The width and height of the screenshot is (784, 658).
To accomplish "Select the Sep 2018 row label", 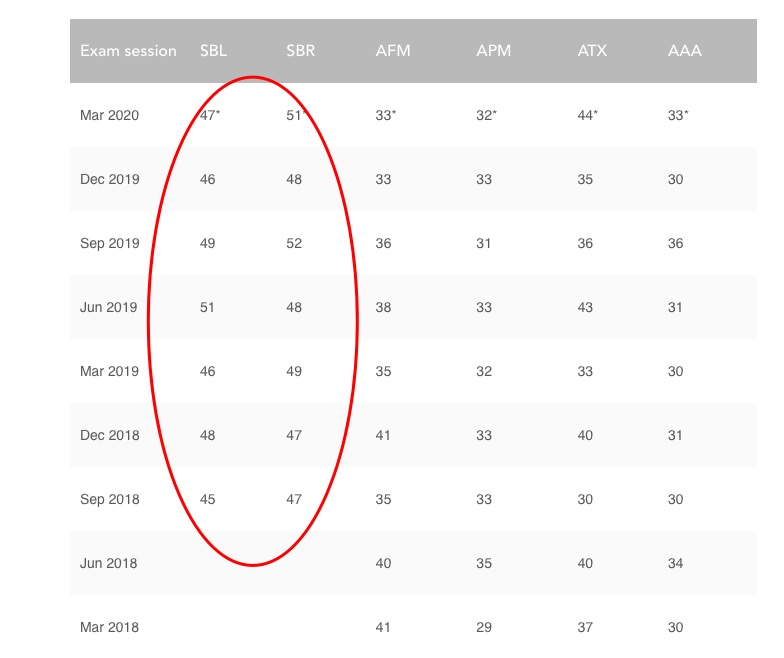I will coord(109,500).
